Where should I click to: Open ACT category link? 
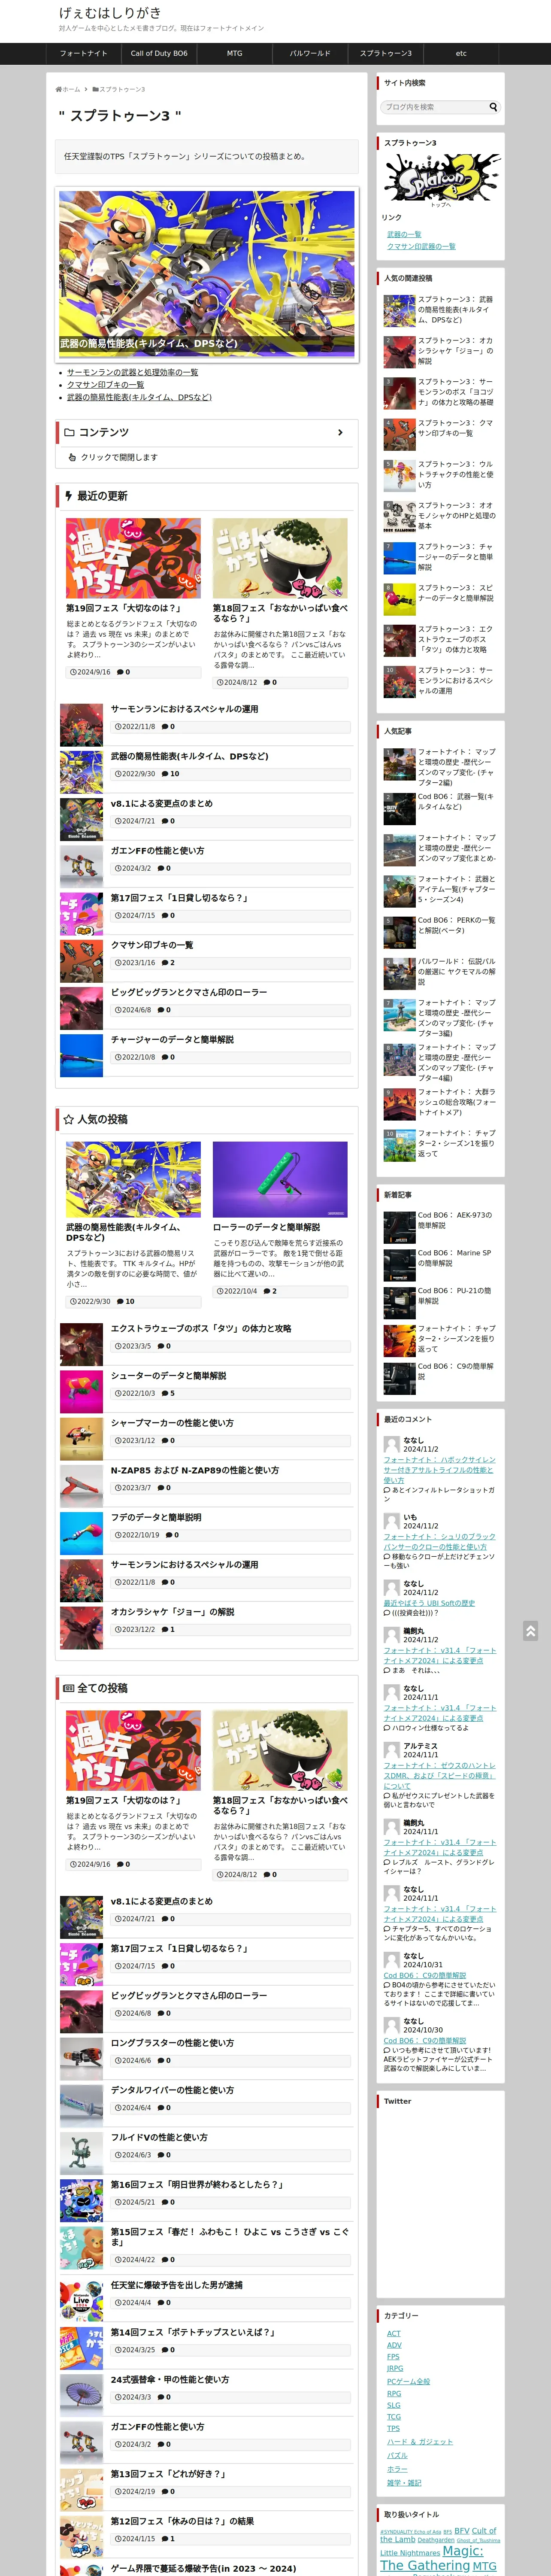click(x=393, y=2333)
